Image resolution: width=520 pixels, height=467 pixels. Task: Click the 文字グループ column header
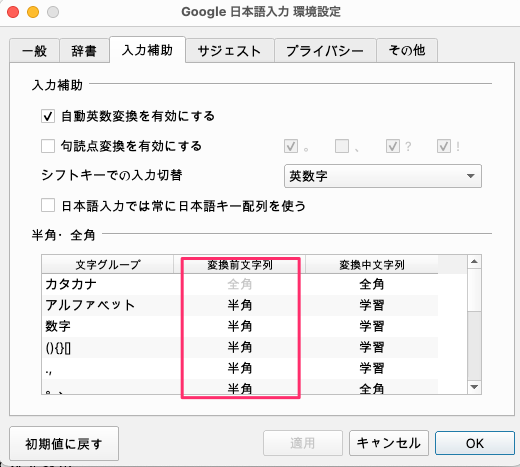(108, 265)
